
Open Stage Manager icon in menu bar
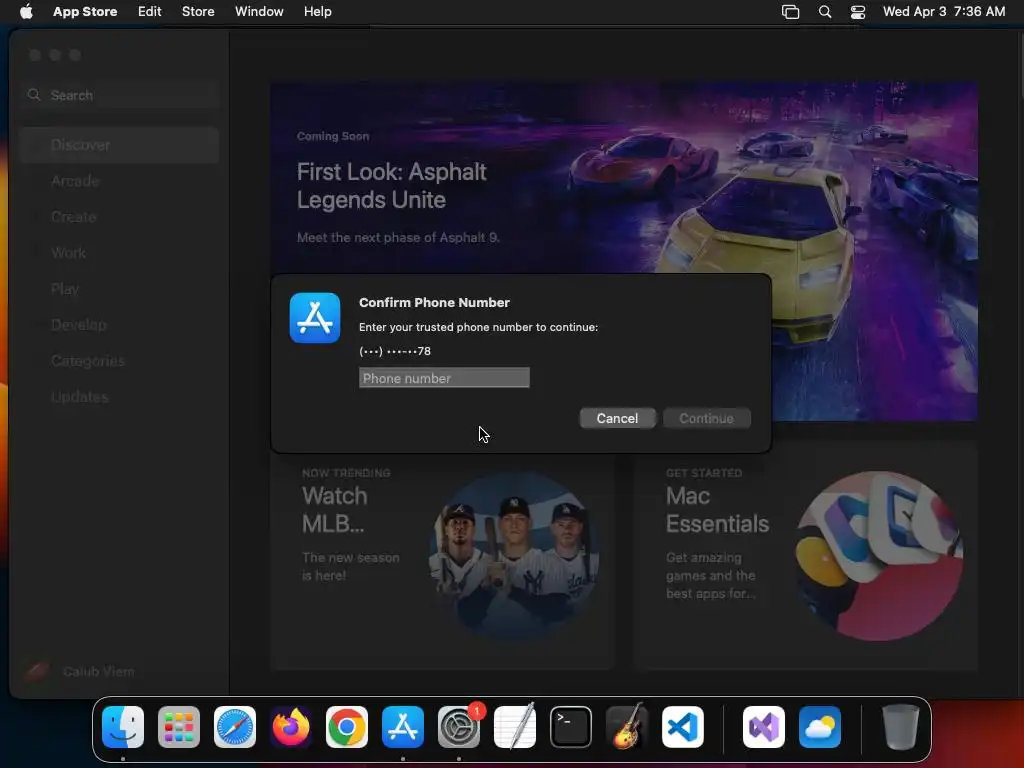[x=790, y=12]
